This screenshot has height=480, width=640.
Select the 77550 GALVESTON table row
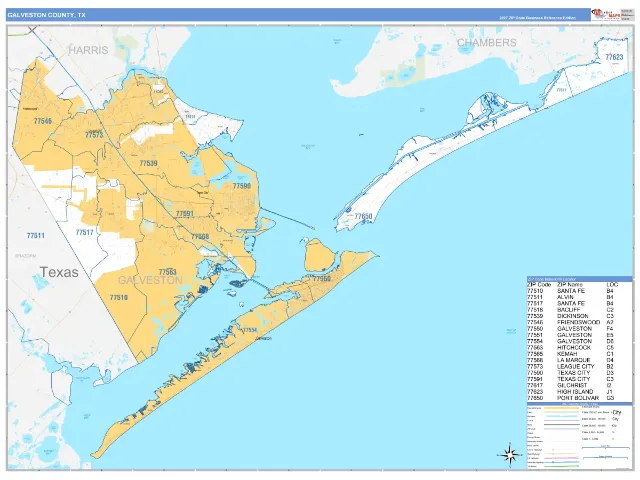[570, 329]
